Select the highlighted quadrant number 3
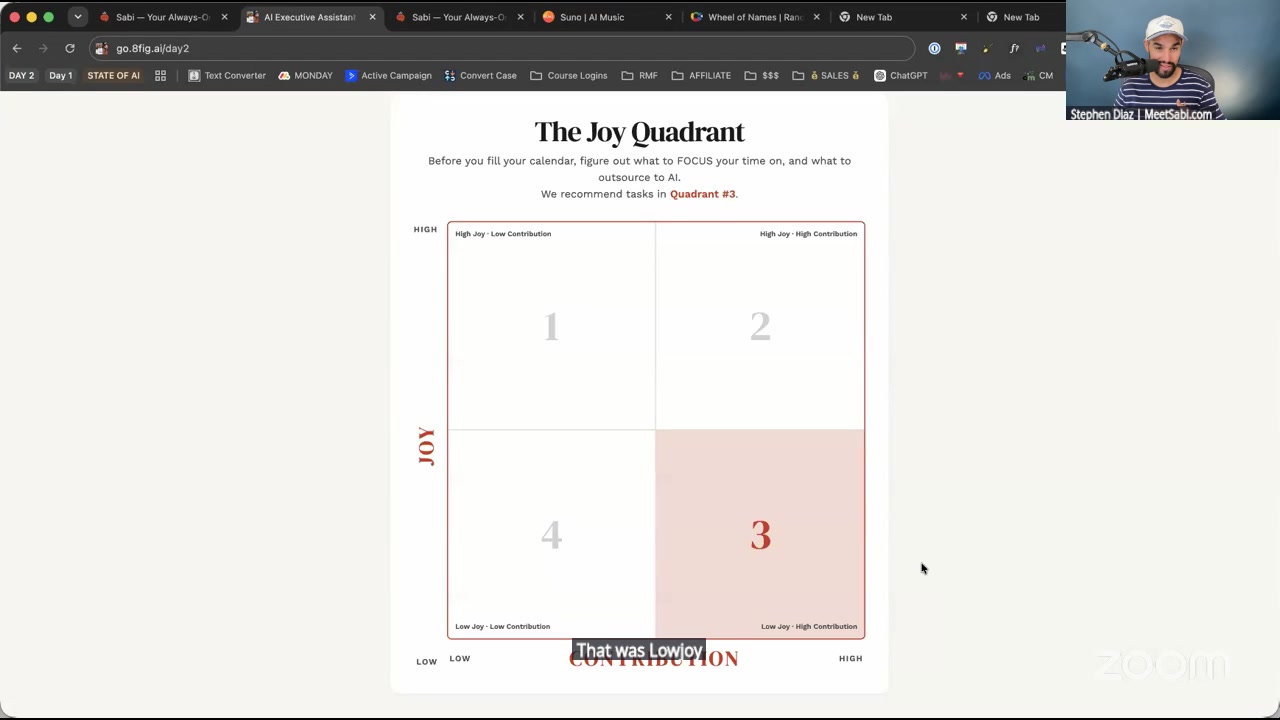The image size is (1280, 720). (x=760, y=535)
